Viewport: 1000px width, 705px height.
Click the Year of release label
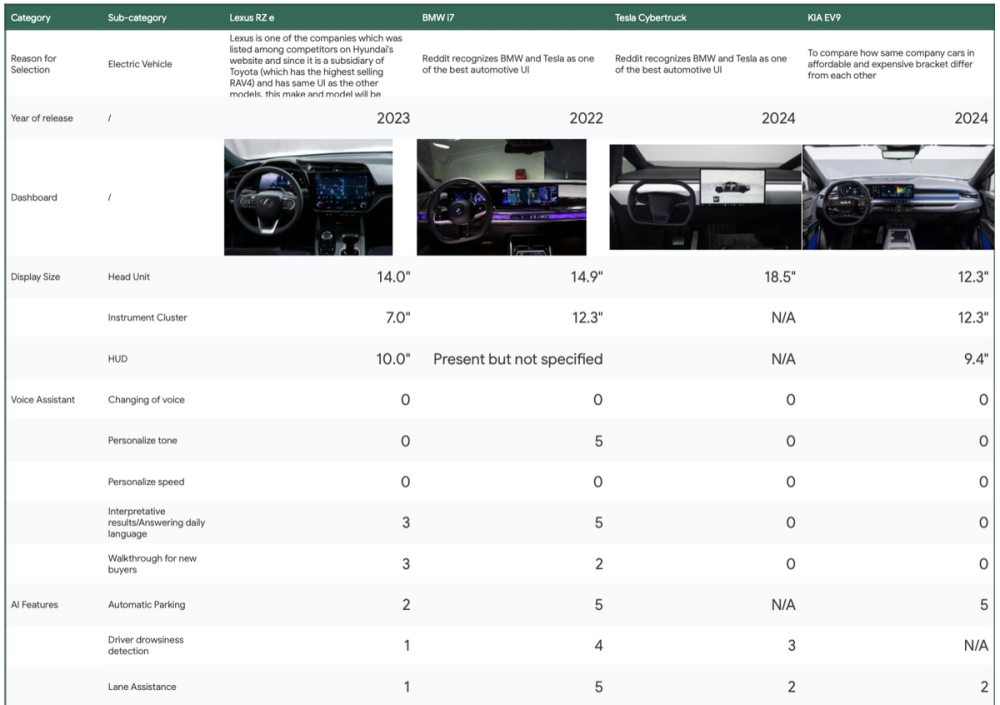[41, 118]
